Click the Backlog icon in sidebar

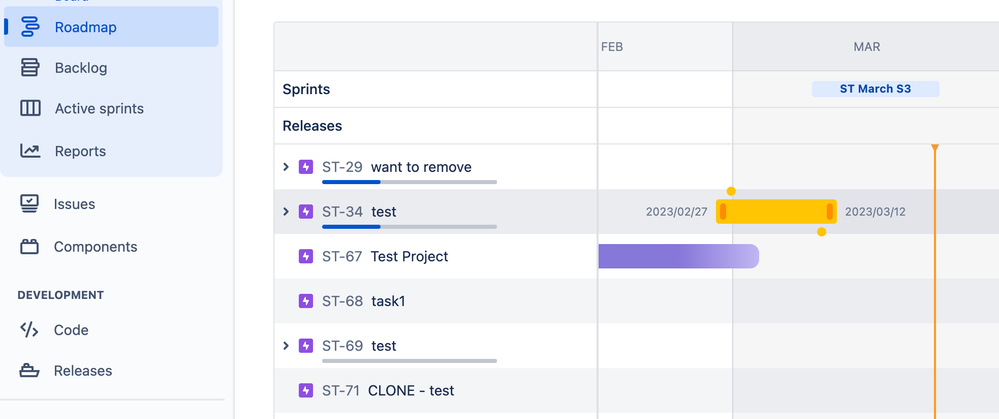tap(30, 68)
